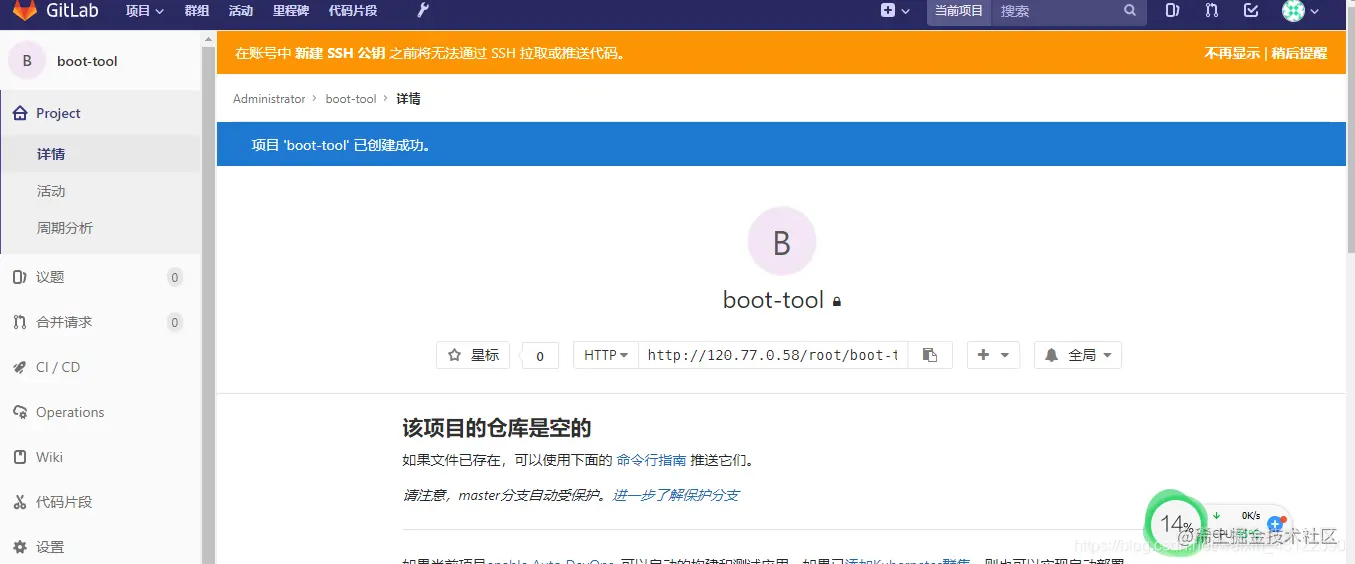Screen dimensions: 1355x564
Task: Go to 活动 in navbar
Action: click(x=241, y=11)
